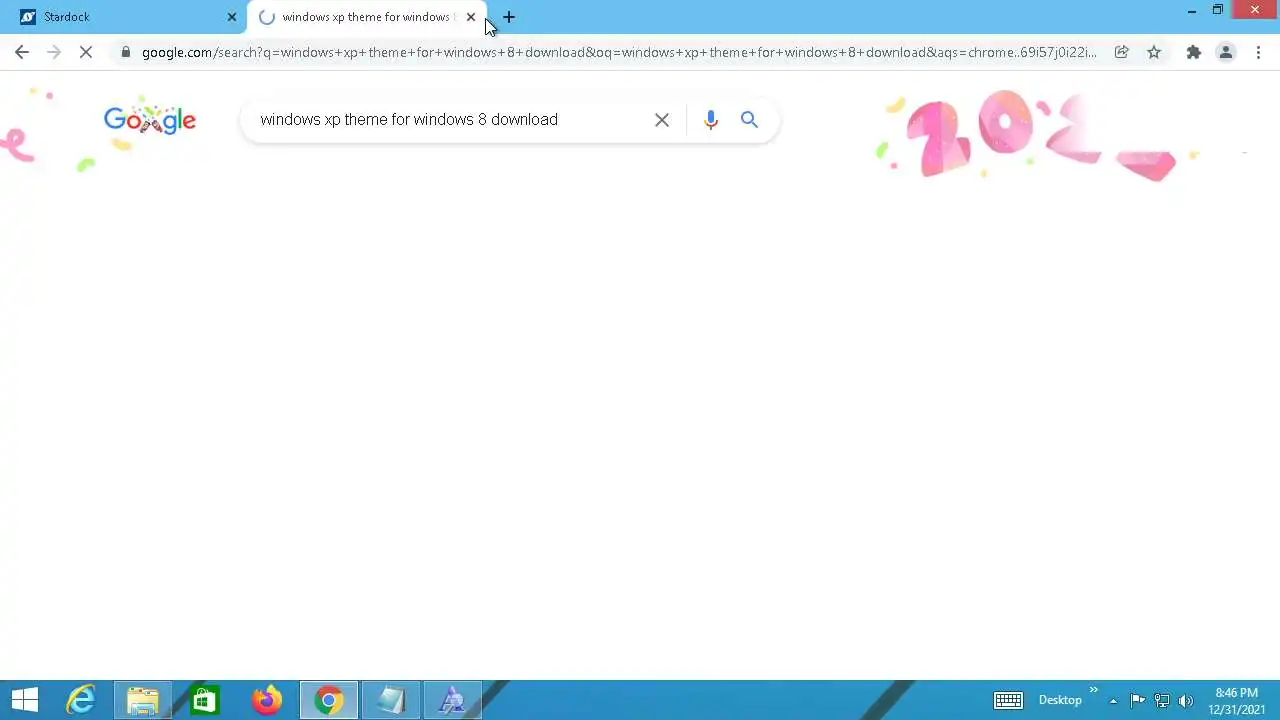Image resolution: width=1280 pixels, height=720 pixels.
Task: Click the Chrome address bar URL
Action: 618,52
